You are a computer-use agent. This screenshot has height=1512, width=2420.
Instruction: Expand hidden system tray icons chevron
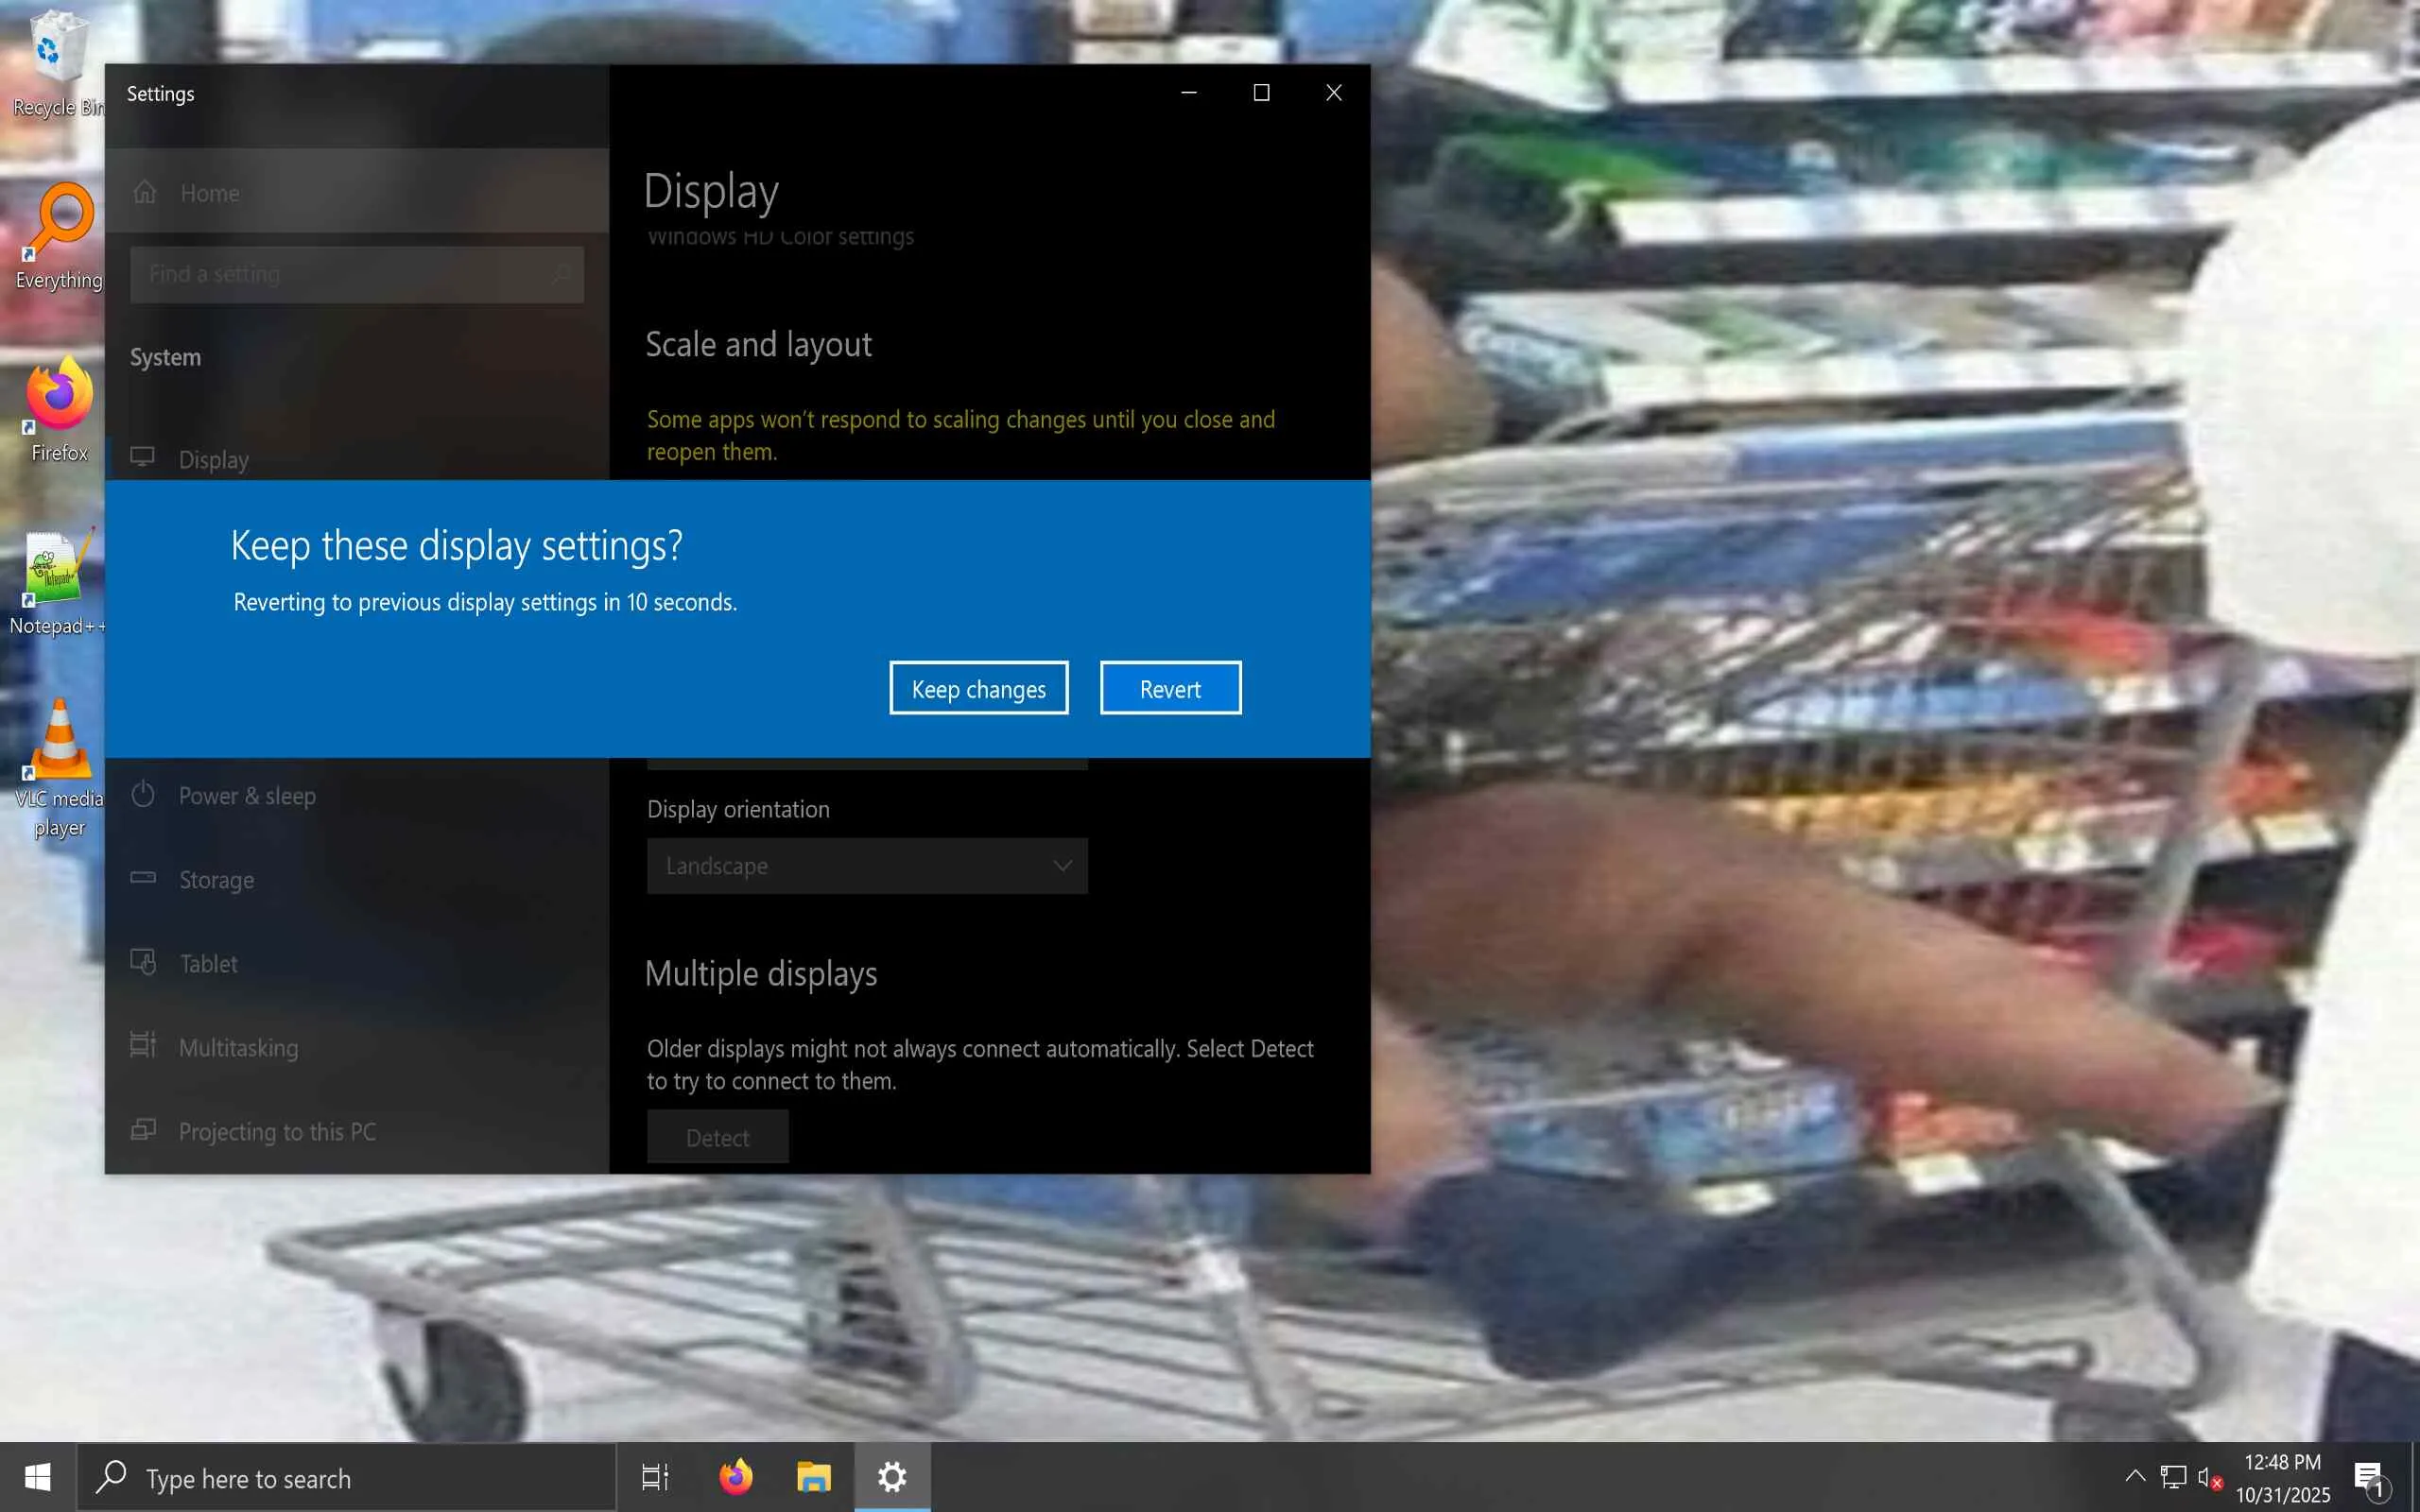click(2134, 1476)
